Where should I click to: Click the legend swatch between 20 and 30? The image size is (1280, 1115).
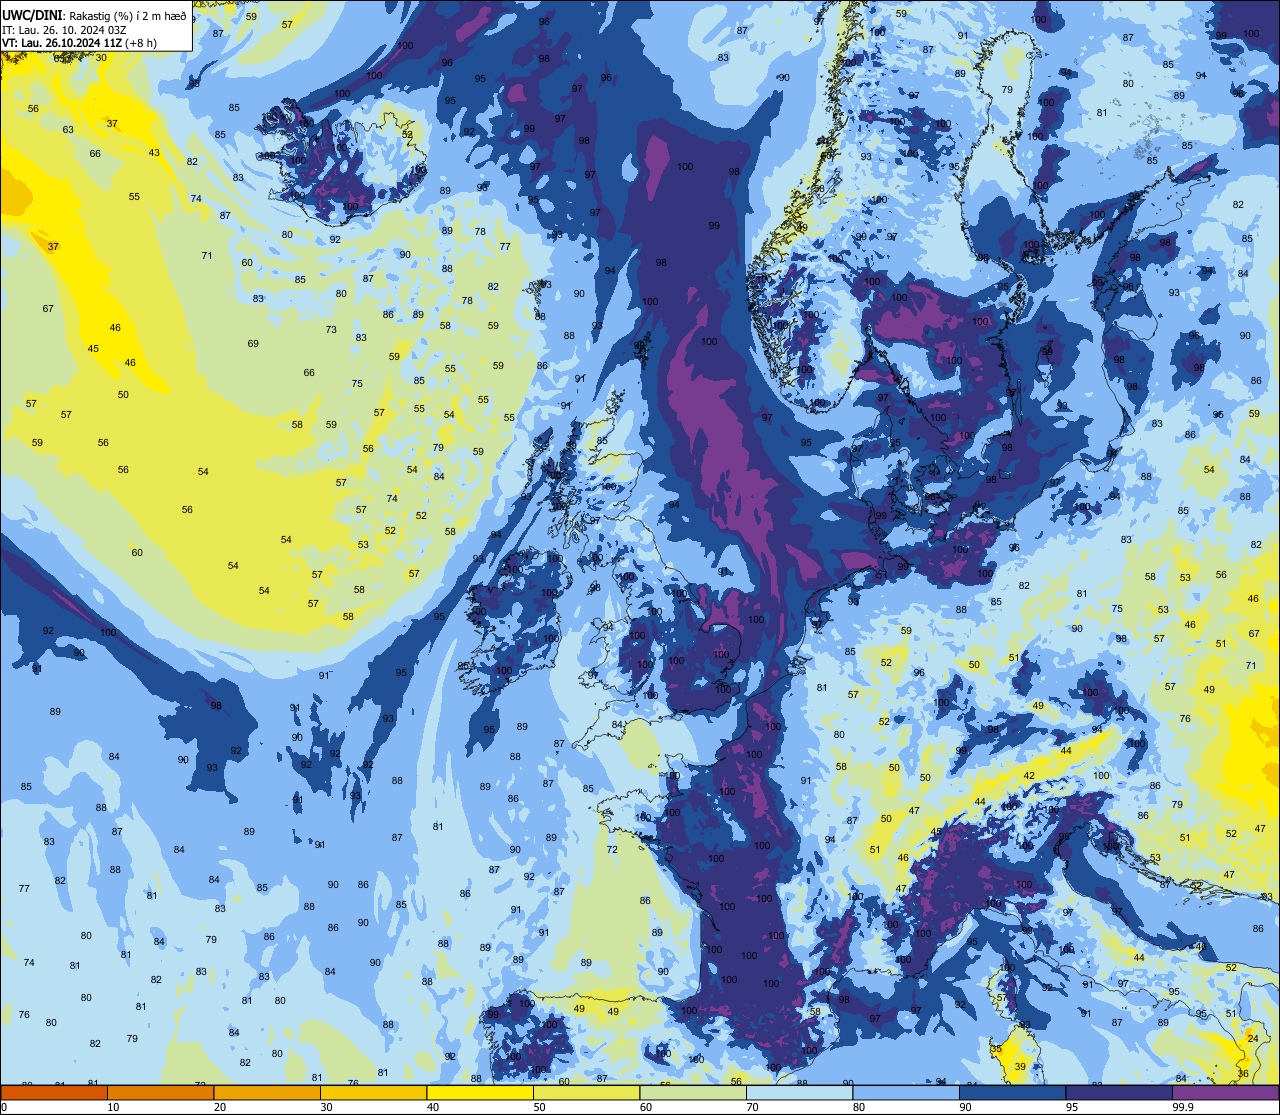(267, 1093)
